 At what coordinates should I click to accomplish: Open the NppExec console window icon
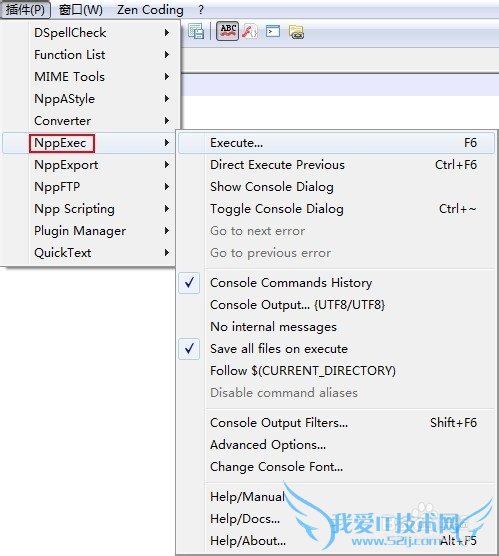pos(273,32)
